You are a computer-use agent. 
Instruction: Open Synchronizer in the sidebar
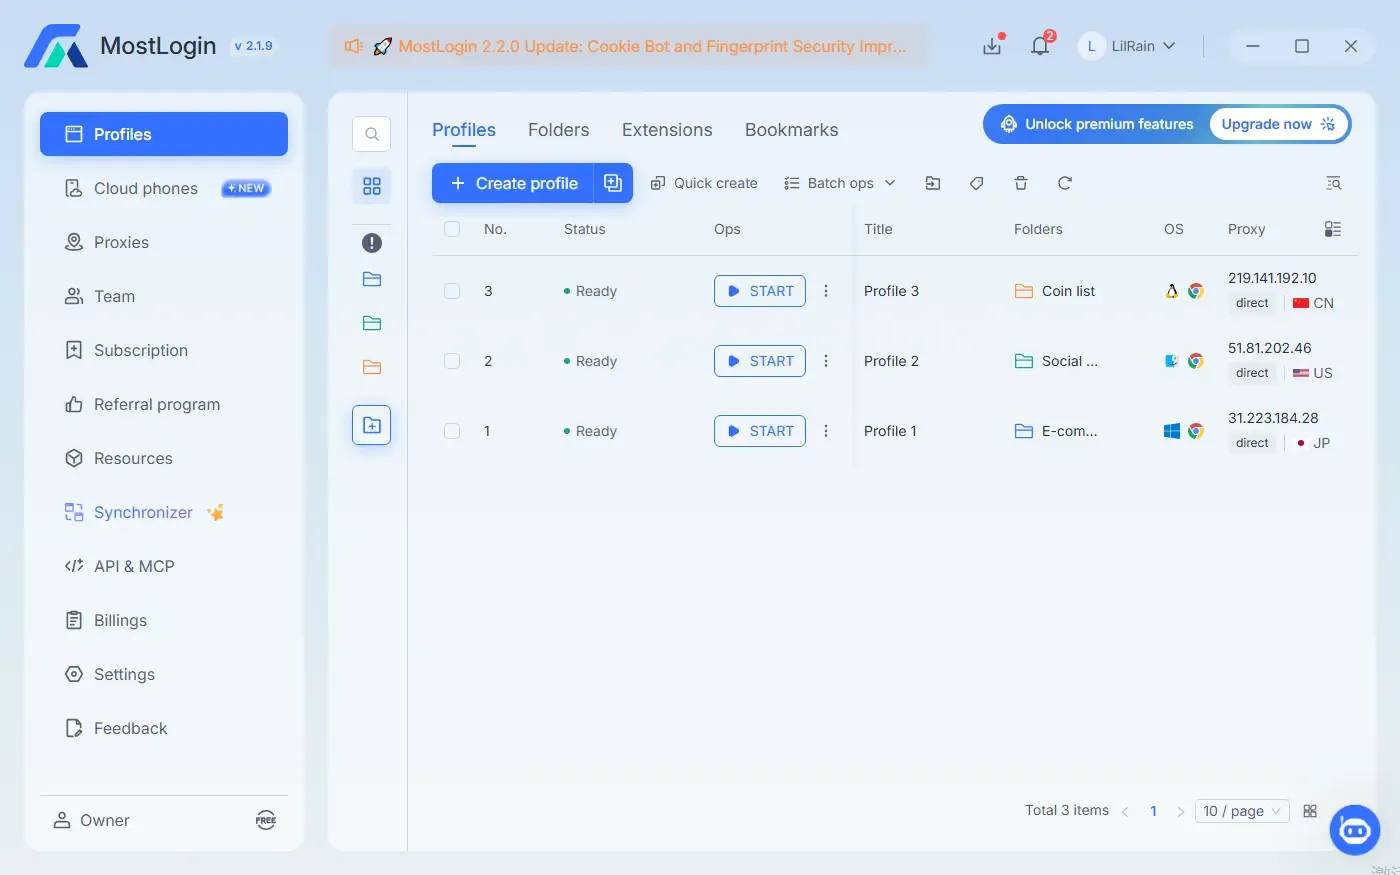(164, 512)
